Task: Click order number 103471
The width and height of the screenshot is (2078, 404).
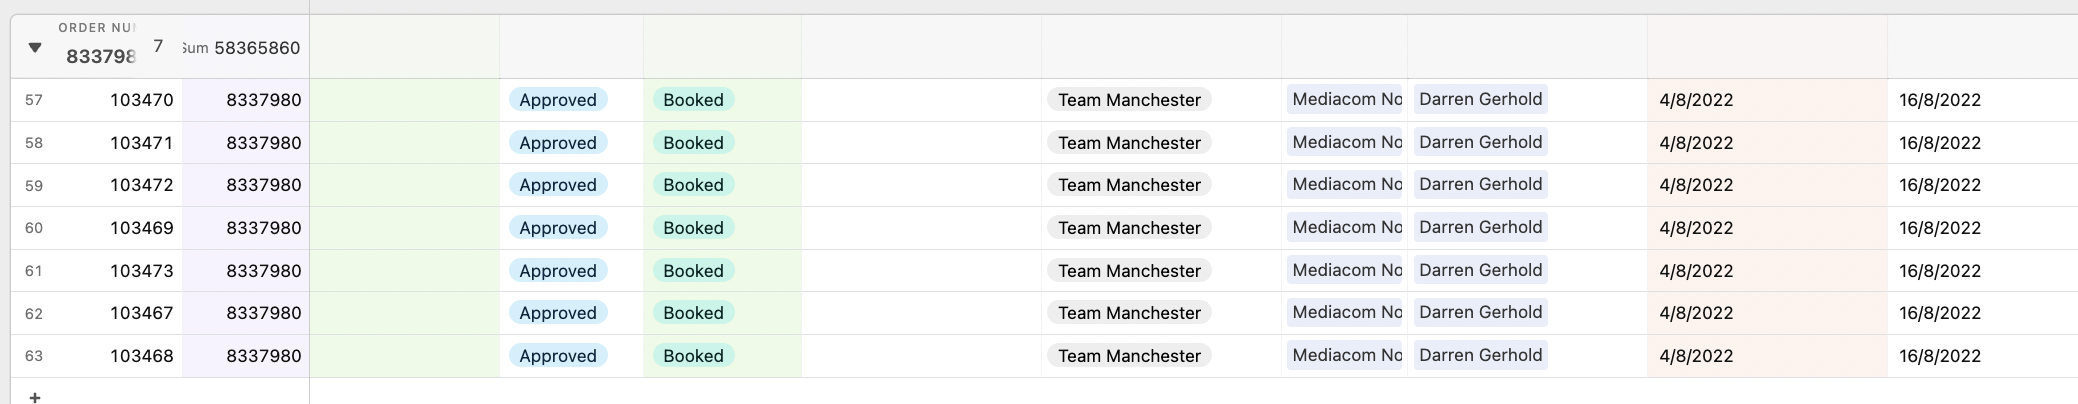Action: pyautogui.click(x=141, y=143)
